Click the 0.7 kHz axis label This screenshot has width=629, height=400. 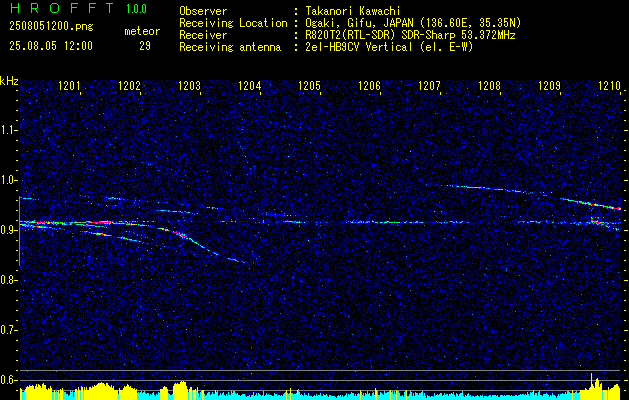8,330
